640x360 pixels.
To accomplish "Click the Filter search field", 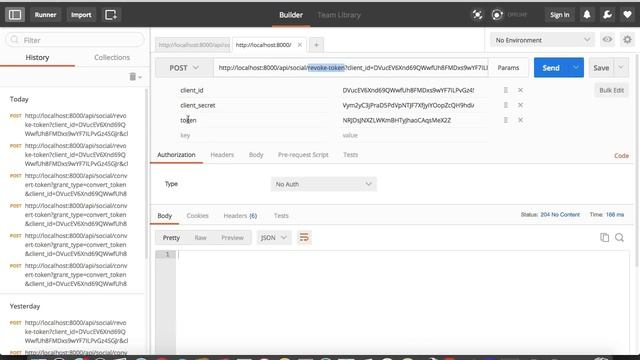I will (75, 40).
